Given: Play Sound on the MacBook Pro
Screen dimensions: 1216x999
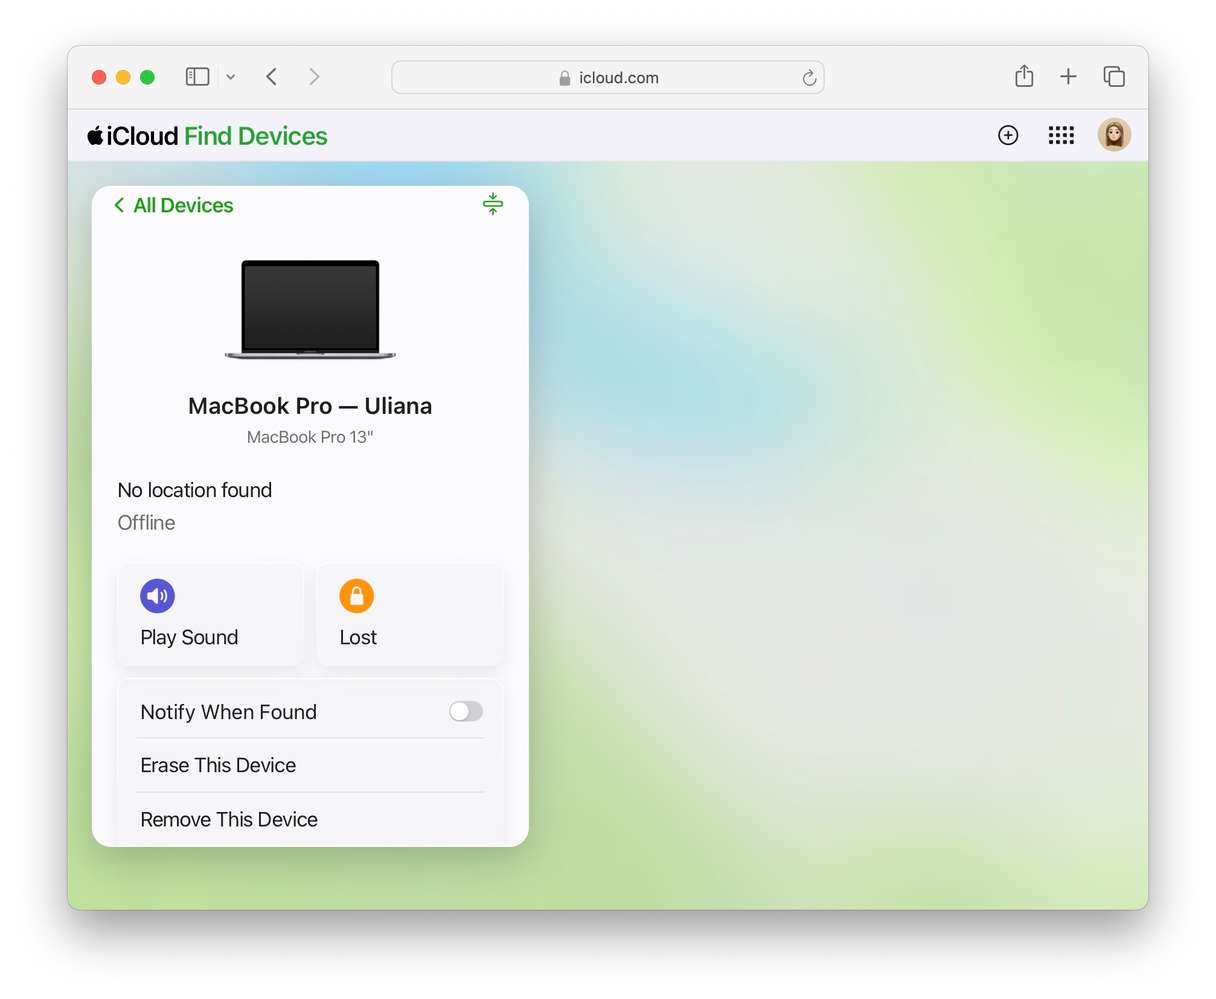Looking at the screenshot, I should (210, 615).
